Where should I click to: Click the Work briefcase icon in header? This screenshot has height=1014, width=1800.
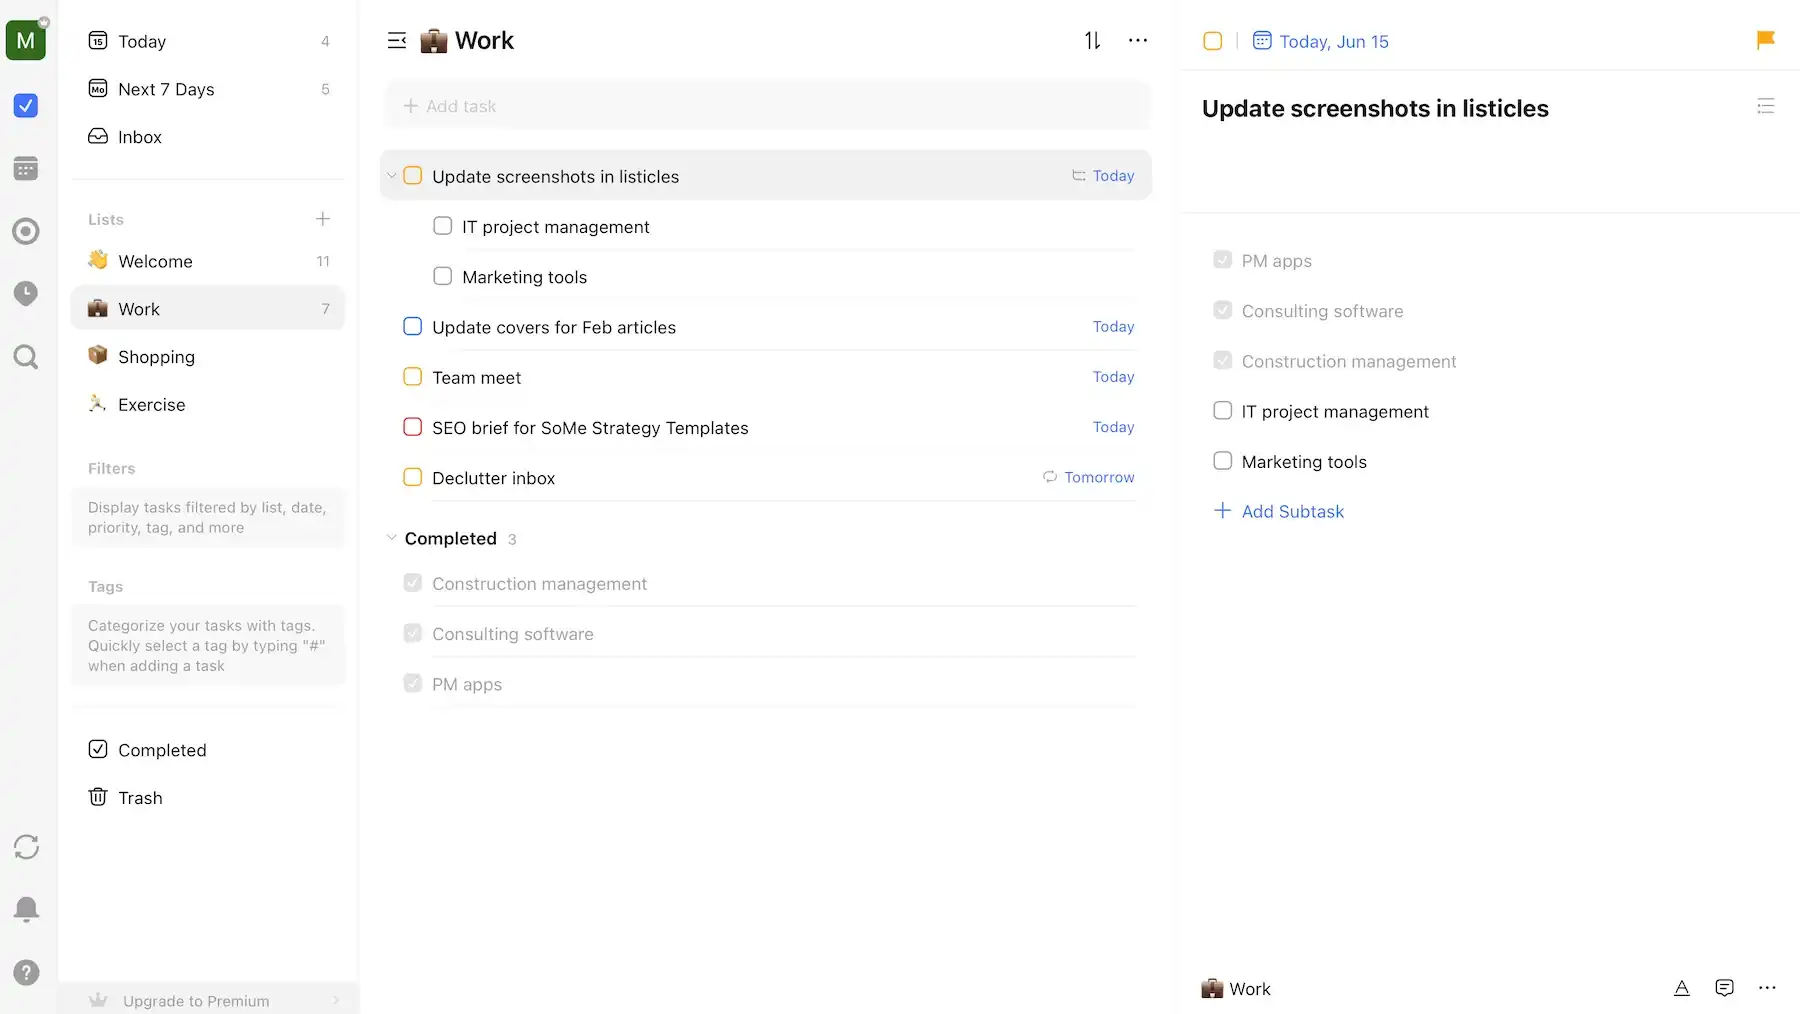coord(433,41)
